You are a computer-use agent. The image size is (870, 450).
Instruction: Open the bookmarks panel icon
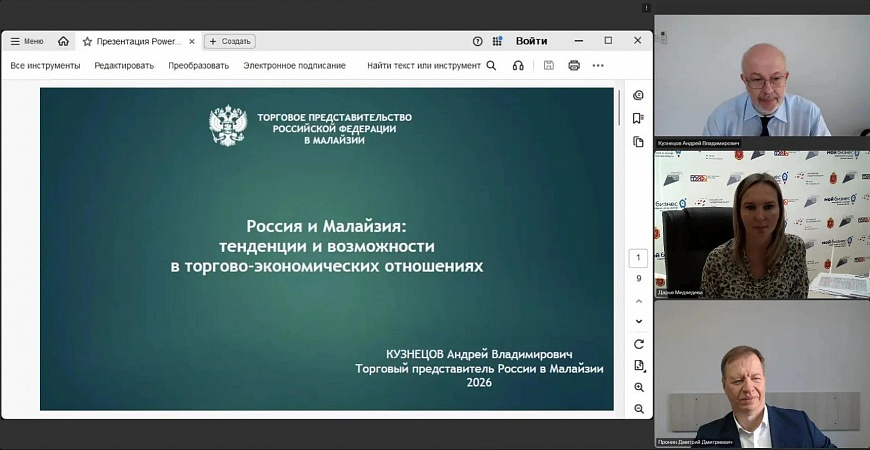tap(639, 118)
